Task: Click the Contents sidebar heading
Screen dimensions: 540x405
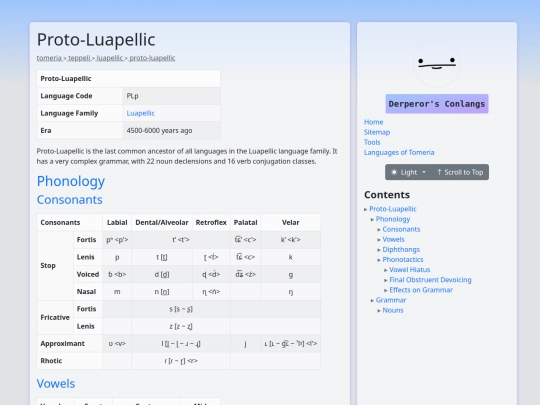Action: click(x=387, y=195)
